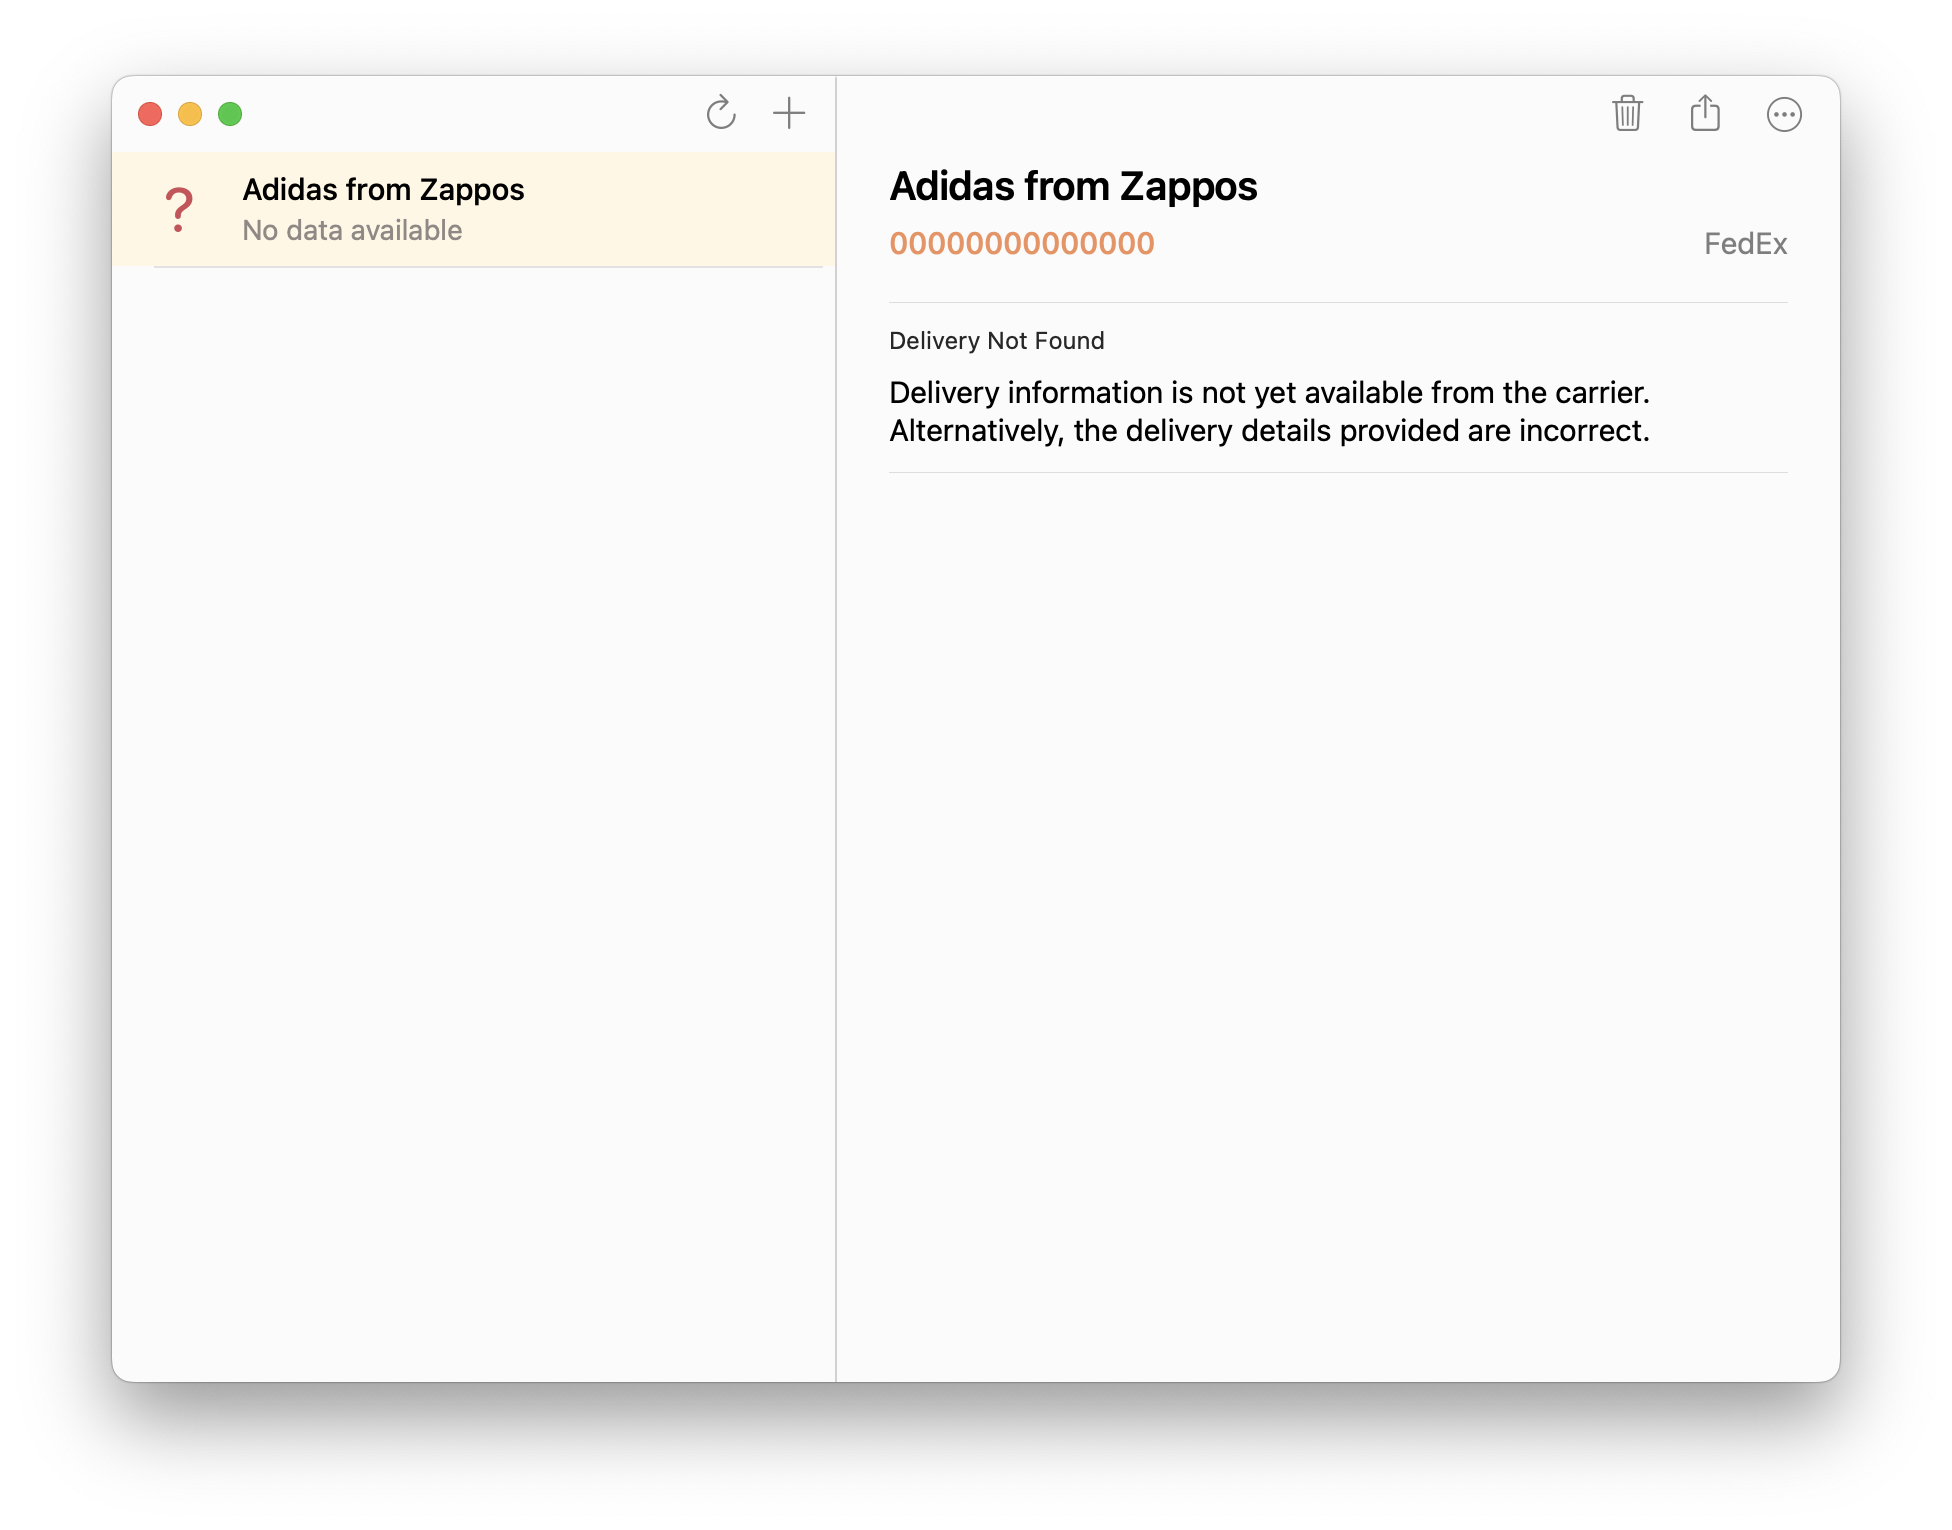Click the Delivery Not Found status label
1952x1530 pixels.
[x=996, y=341]
